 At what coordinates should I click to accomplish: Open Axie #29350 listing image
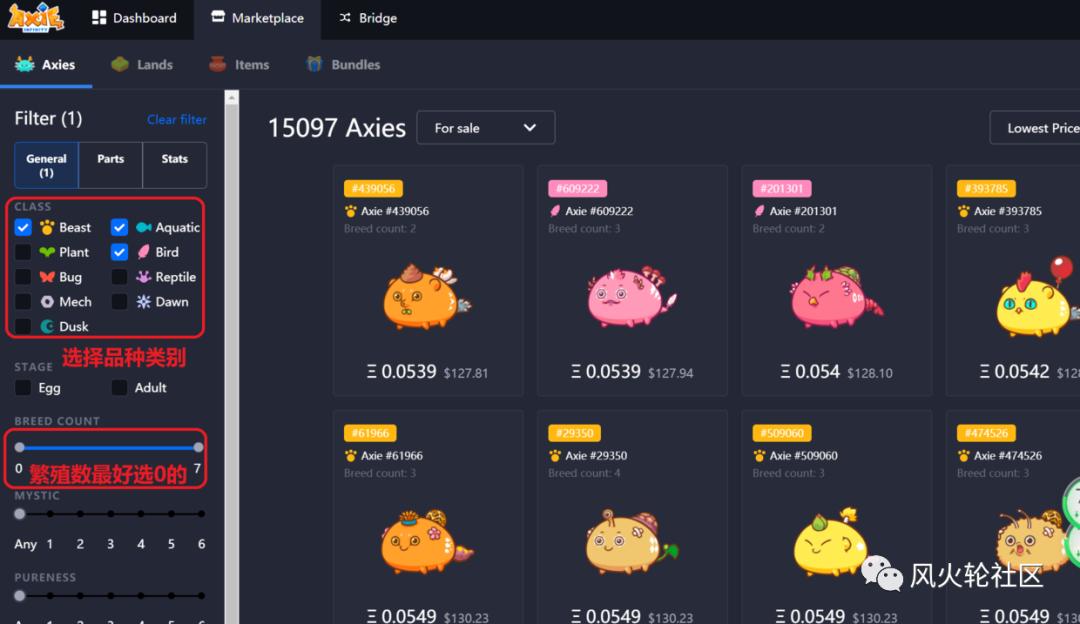click(x=631, y=541)
